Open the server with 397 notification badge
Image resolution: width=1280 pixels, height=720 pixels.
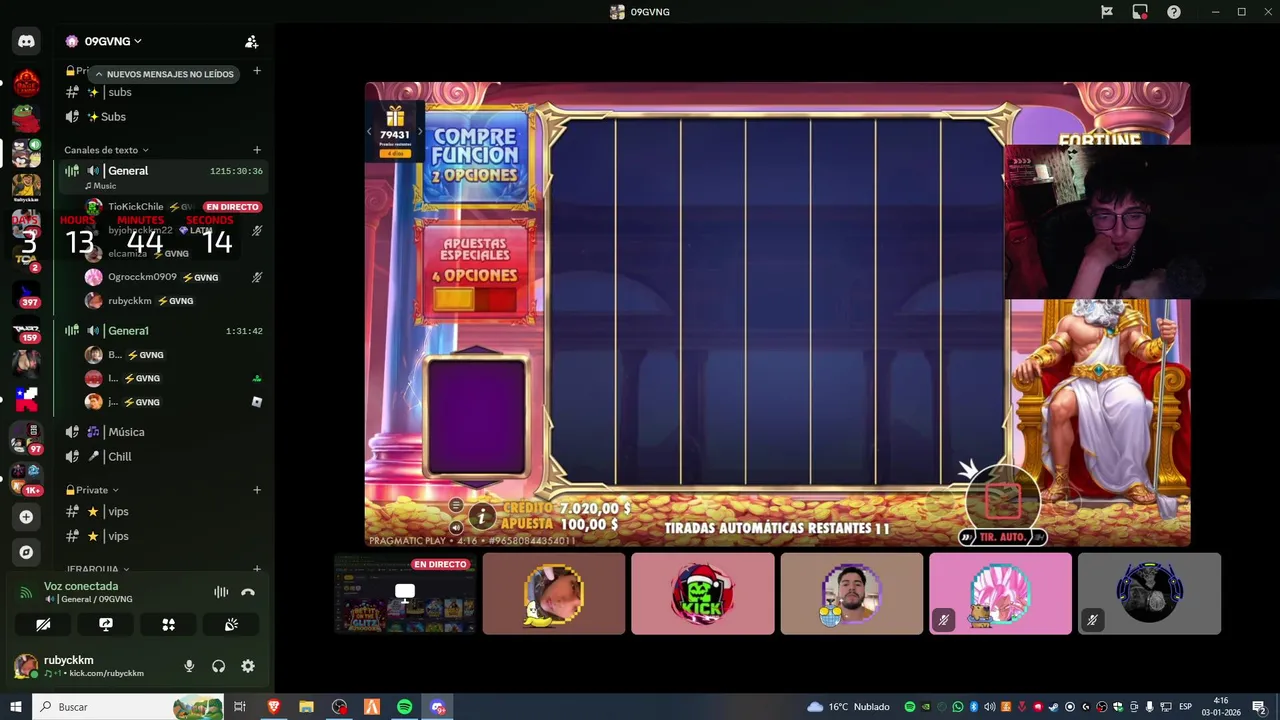26,296
